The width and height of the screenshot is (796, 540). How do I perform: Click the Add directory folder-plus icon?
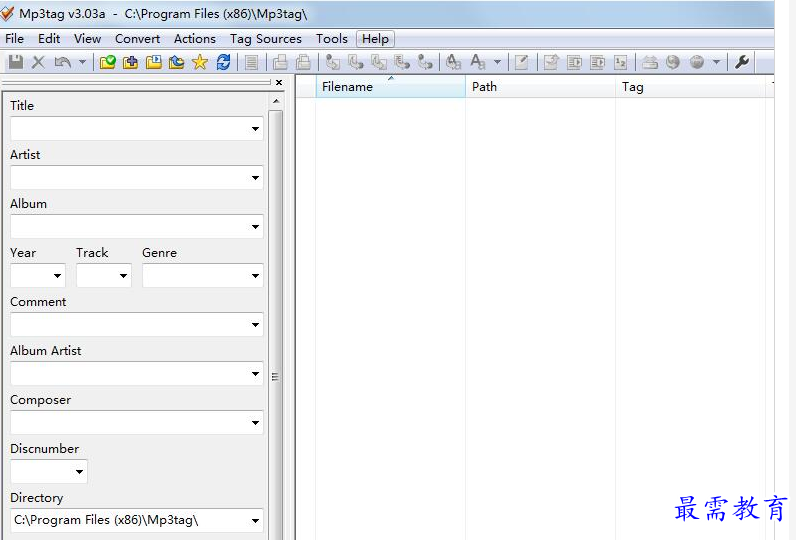(130, 62)
